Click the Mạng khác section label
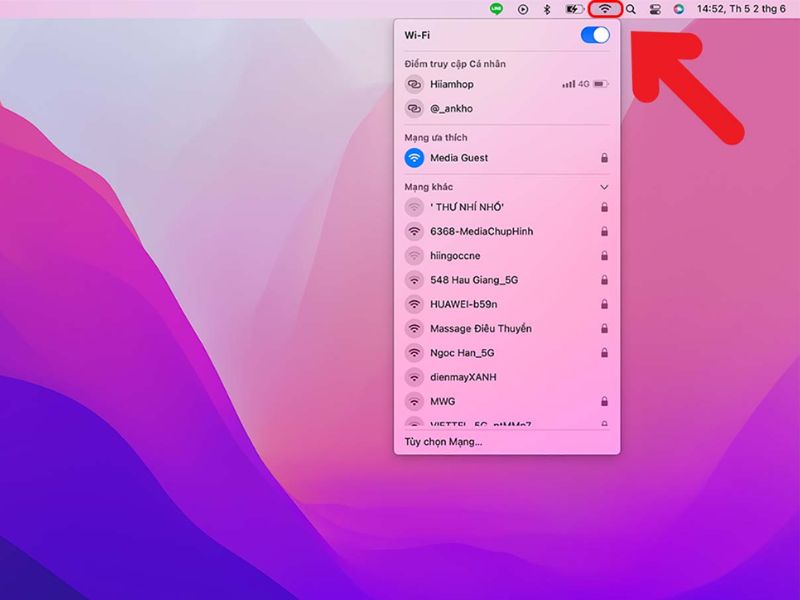 click(429, 187)
